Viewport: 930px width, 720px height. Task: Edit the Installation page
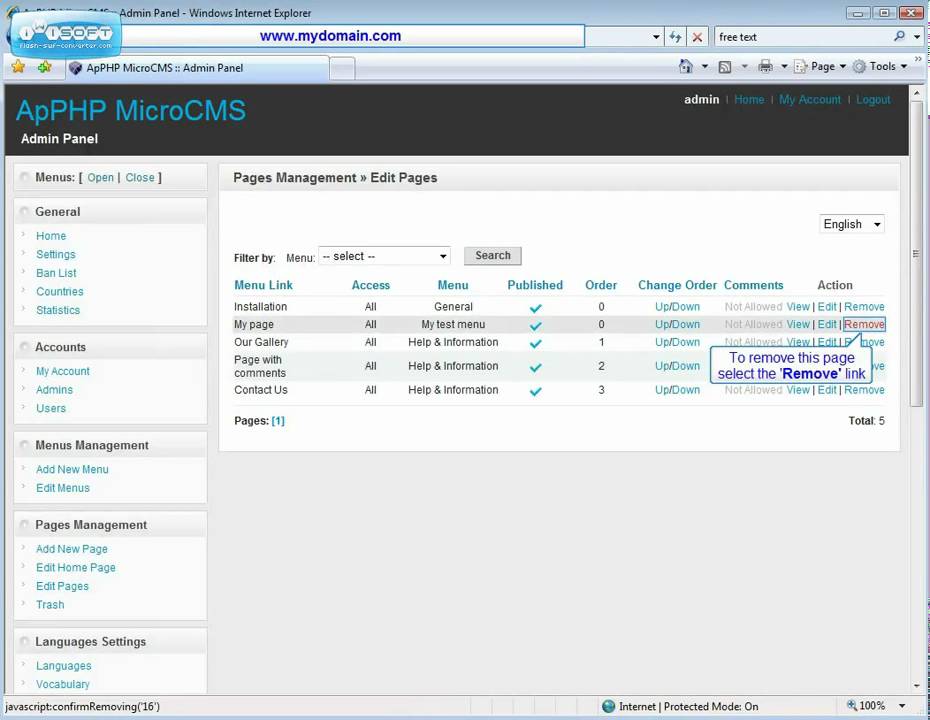point(827,307)
